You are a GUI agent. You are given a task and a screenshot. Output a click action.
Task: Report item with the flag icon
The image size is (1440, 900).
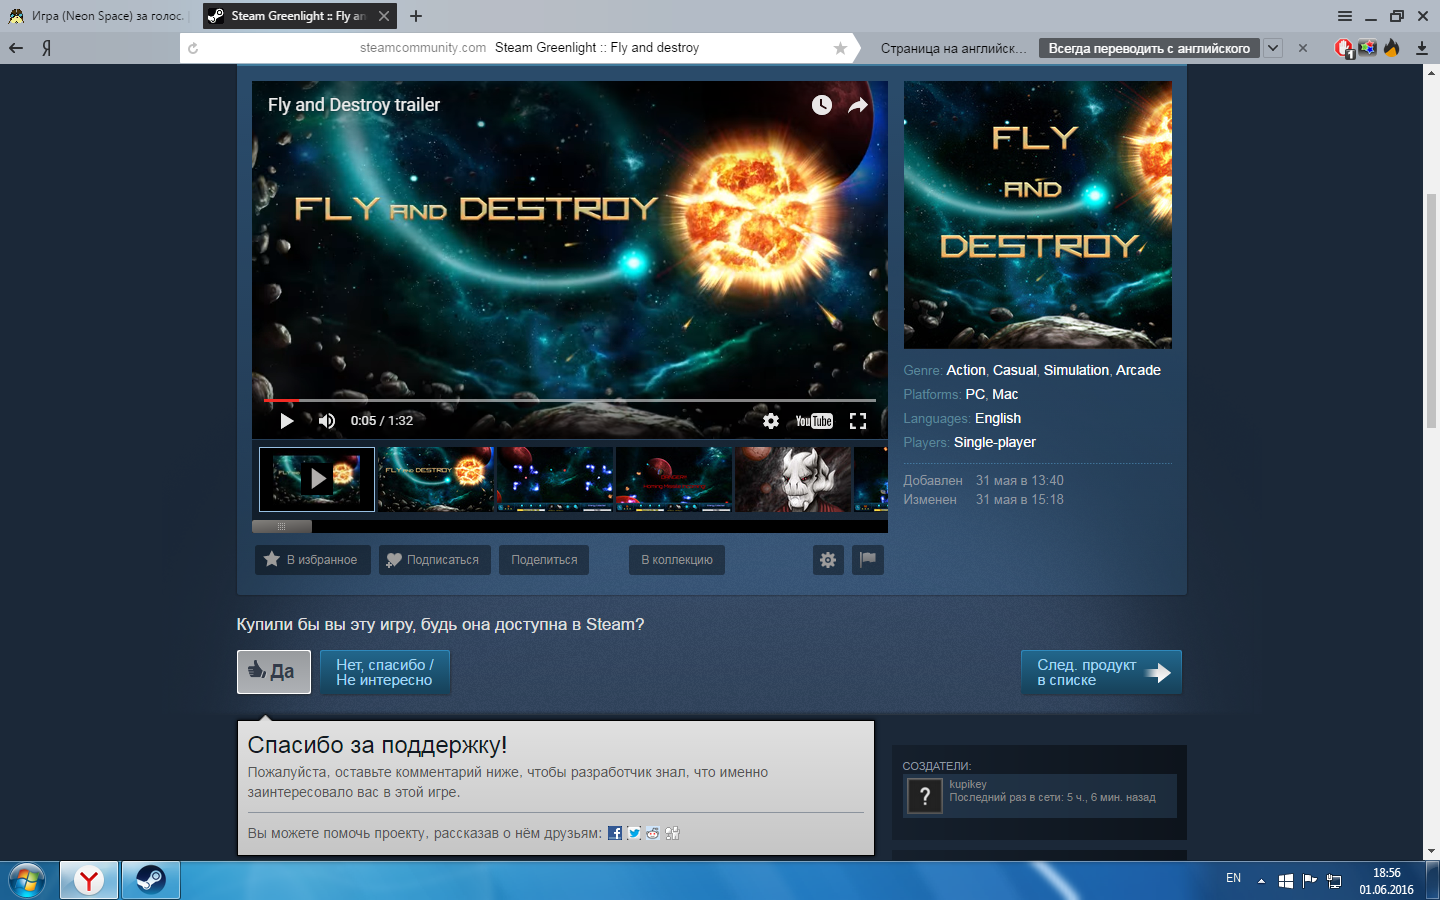pyautogui.click(x=868, y=560)
